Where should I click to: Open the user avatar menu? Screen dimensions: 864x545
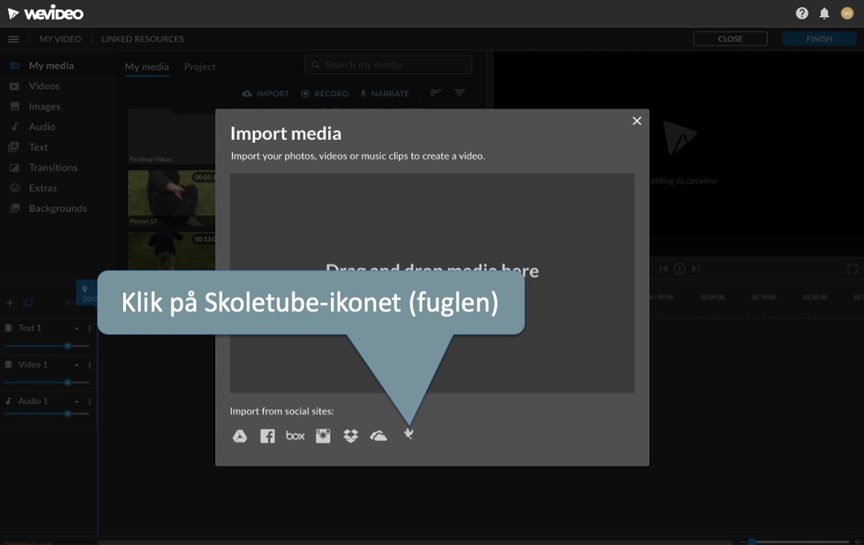pyautogui.click(x=847, y=13)
